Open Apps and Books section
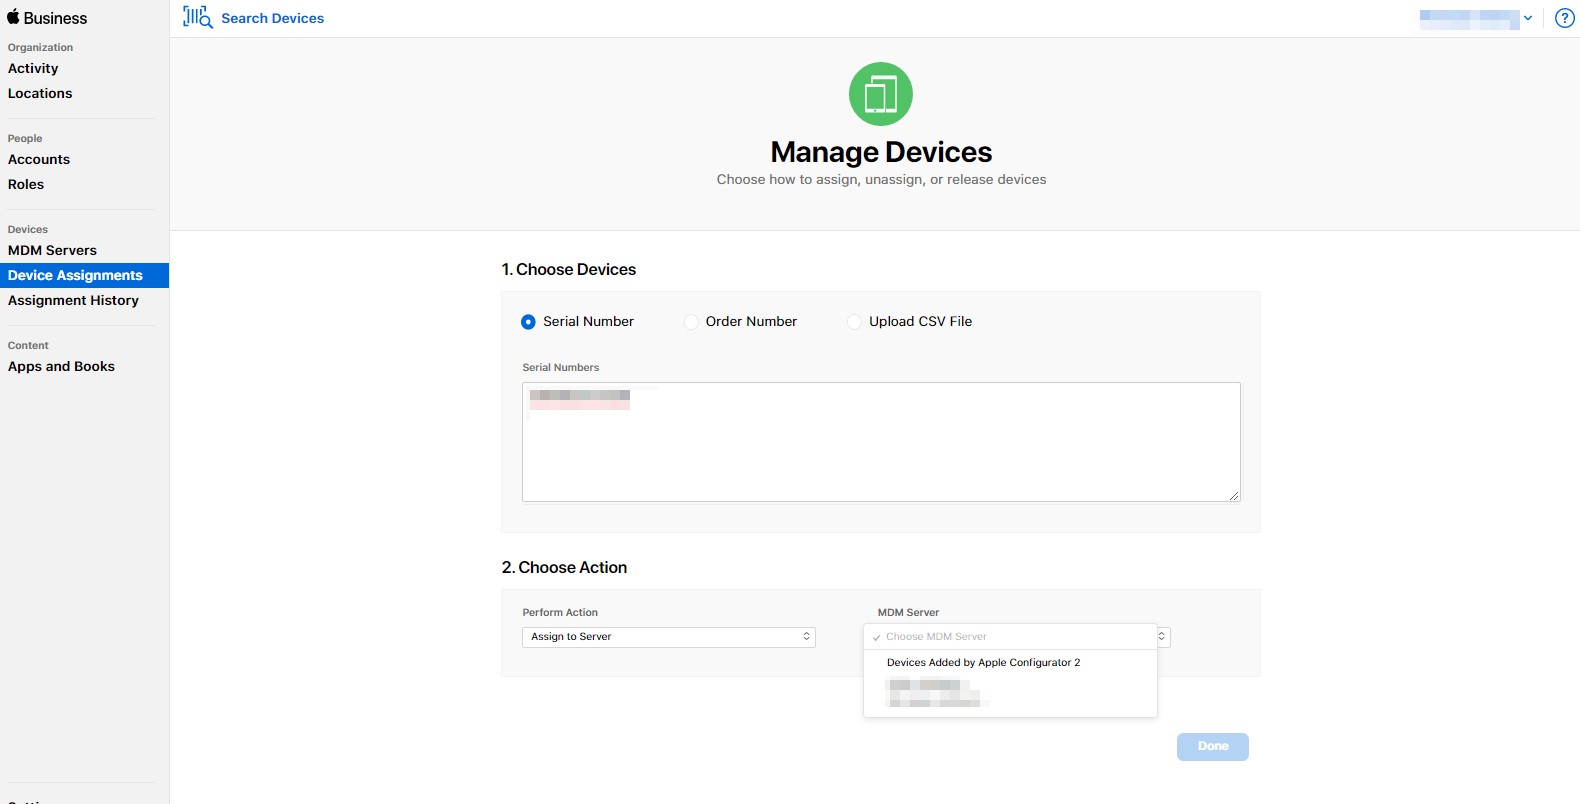 coord(61,366)
